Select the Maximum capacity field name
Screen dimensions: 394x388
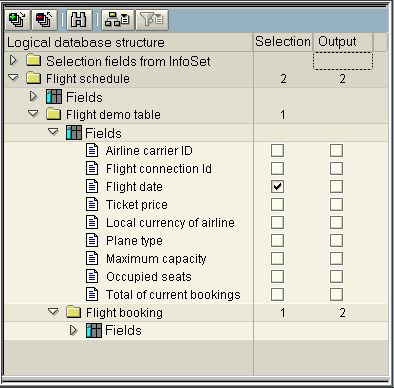(x=156, y=259)
